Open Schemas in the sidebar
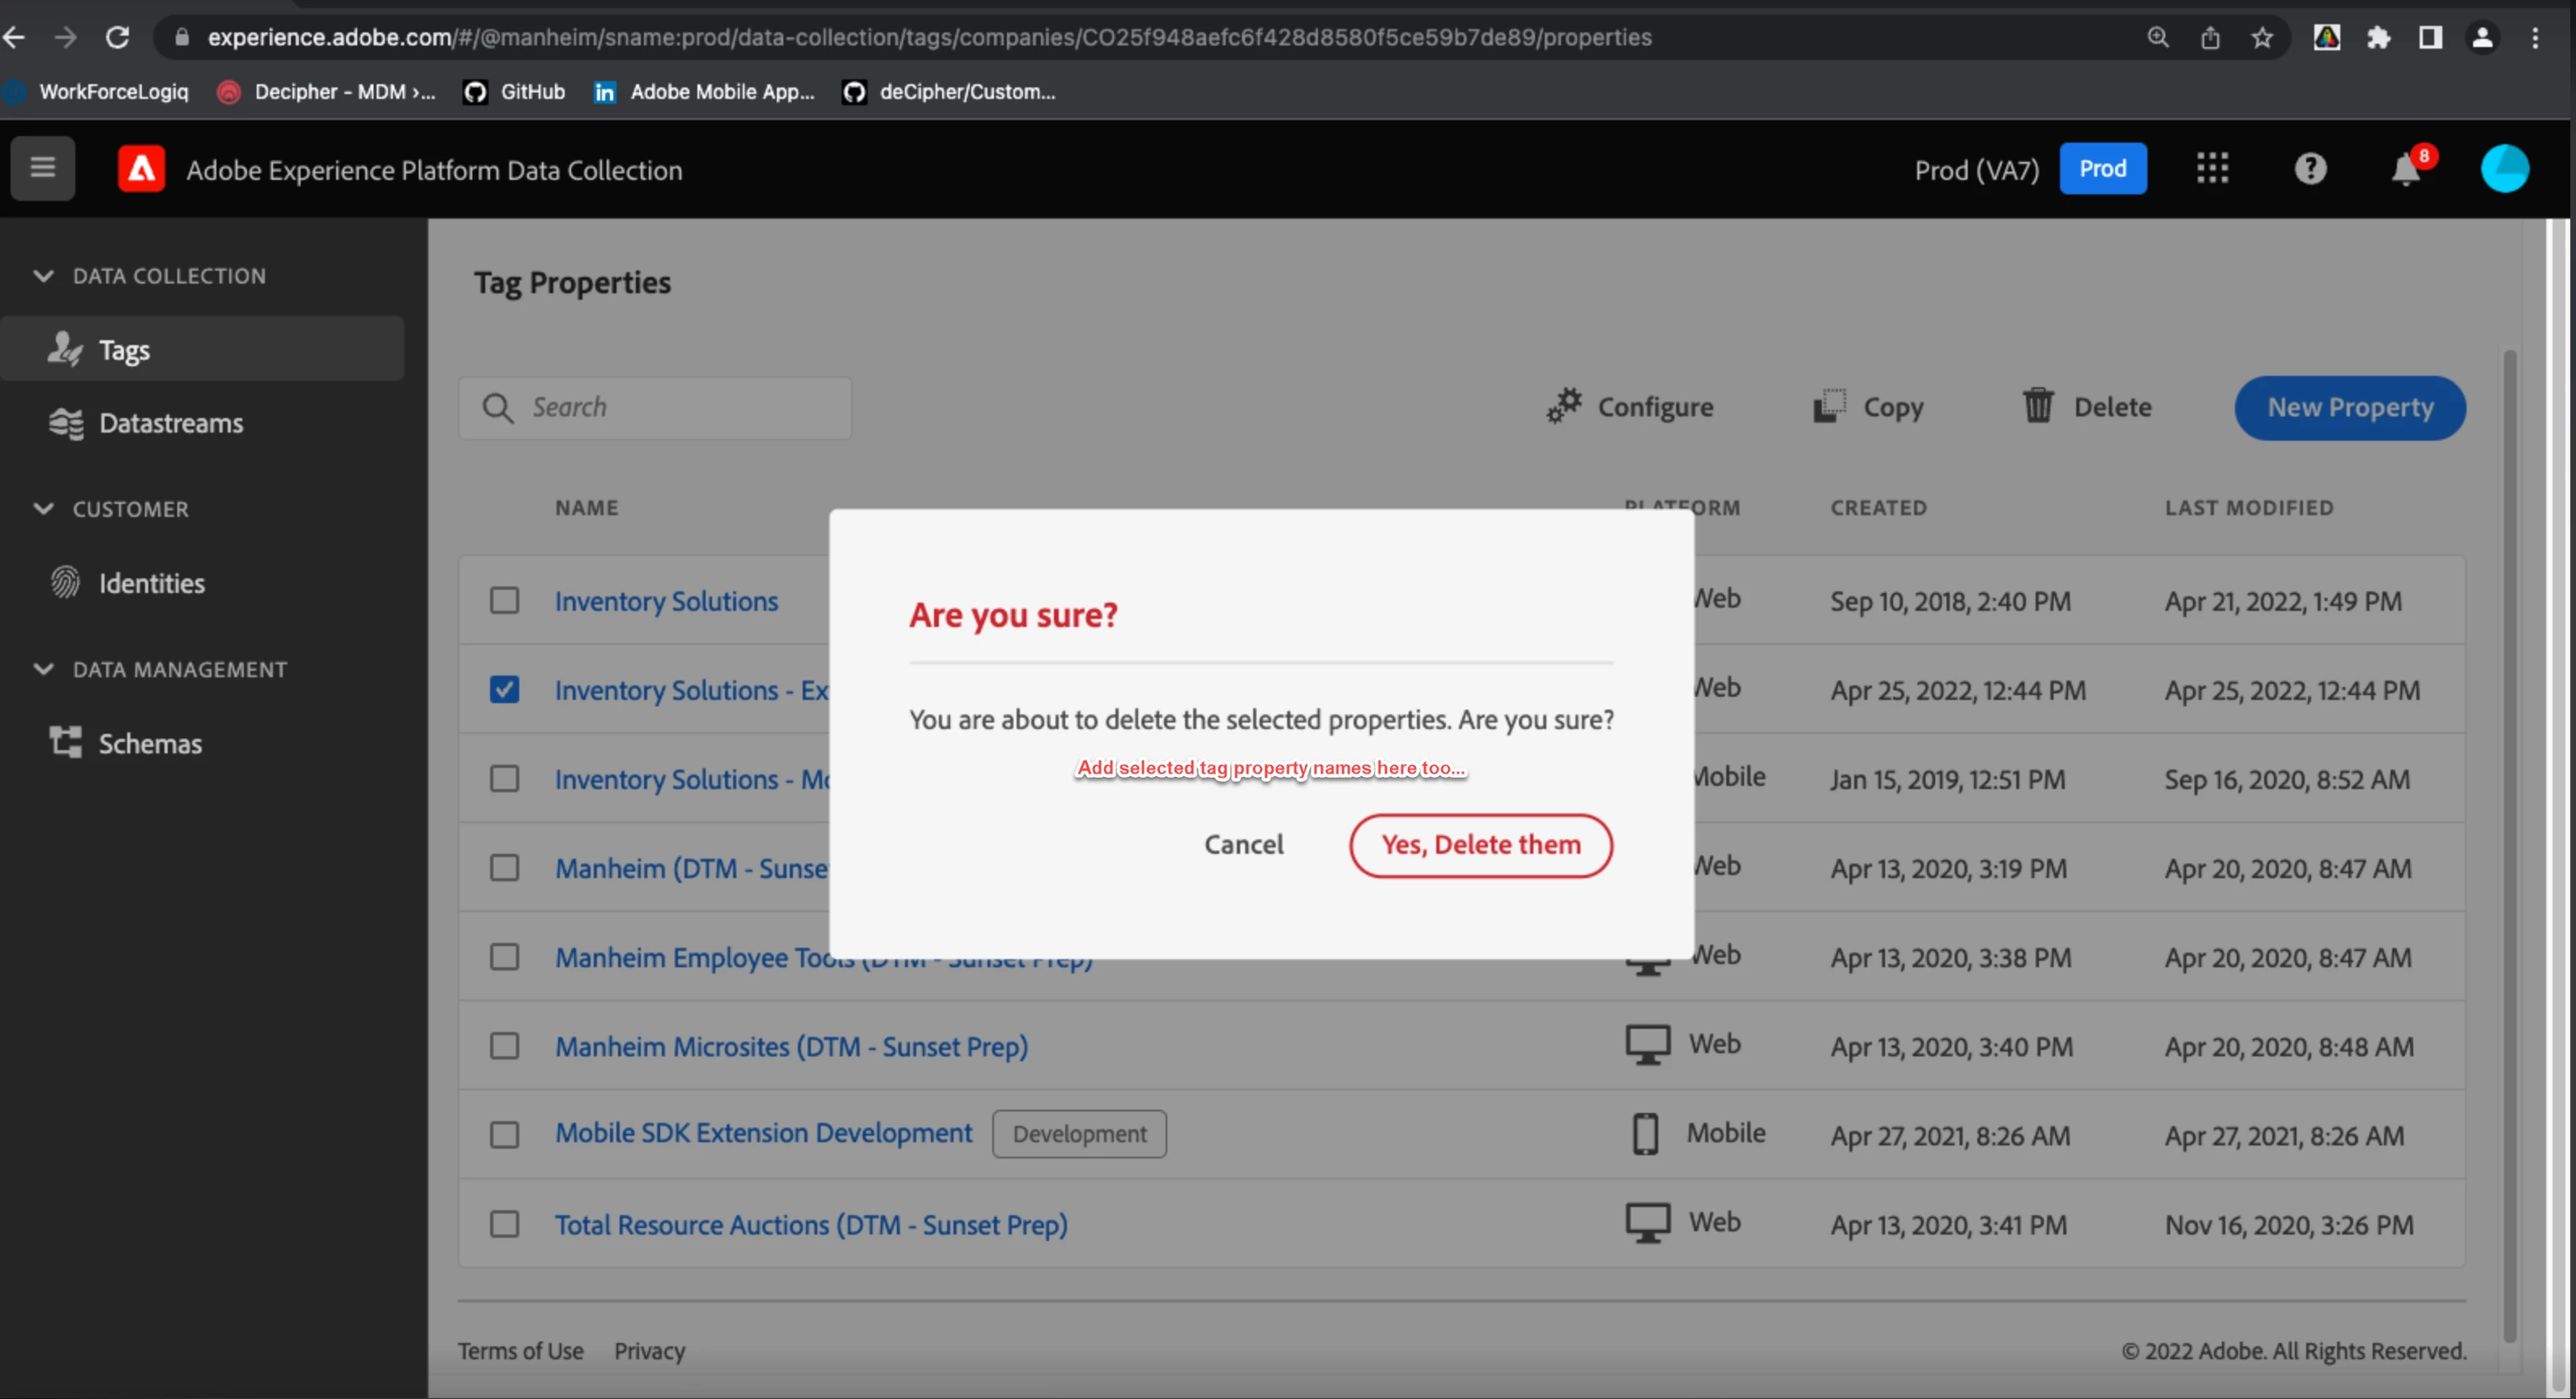The image size is (2576, 1399). [x=150, y=743]
